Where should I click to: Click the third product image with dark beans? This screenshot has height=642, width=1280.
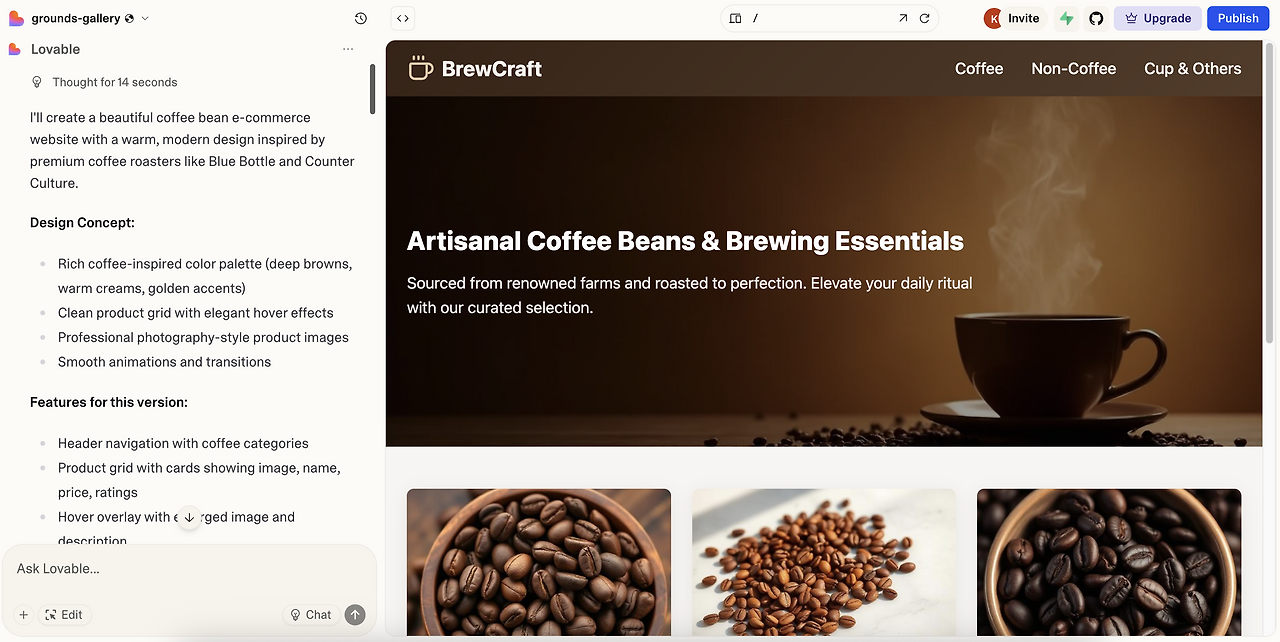[x=1109, y=562]
